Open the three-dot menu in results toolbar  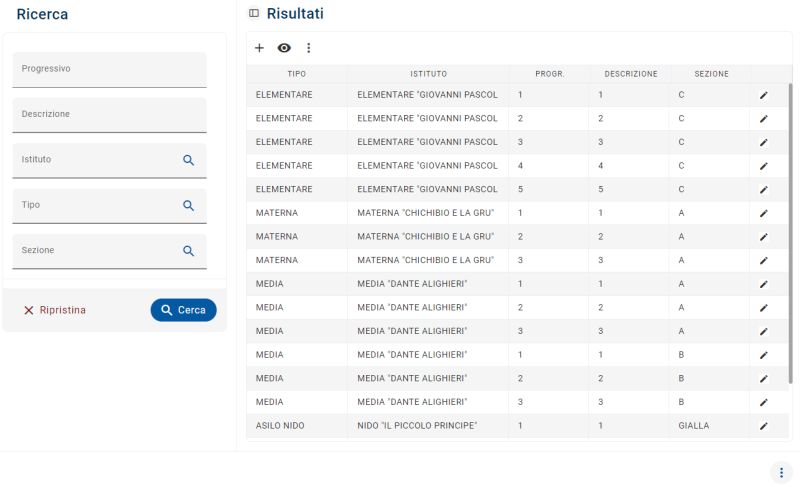(x=308, y=48)
